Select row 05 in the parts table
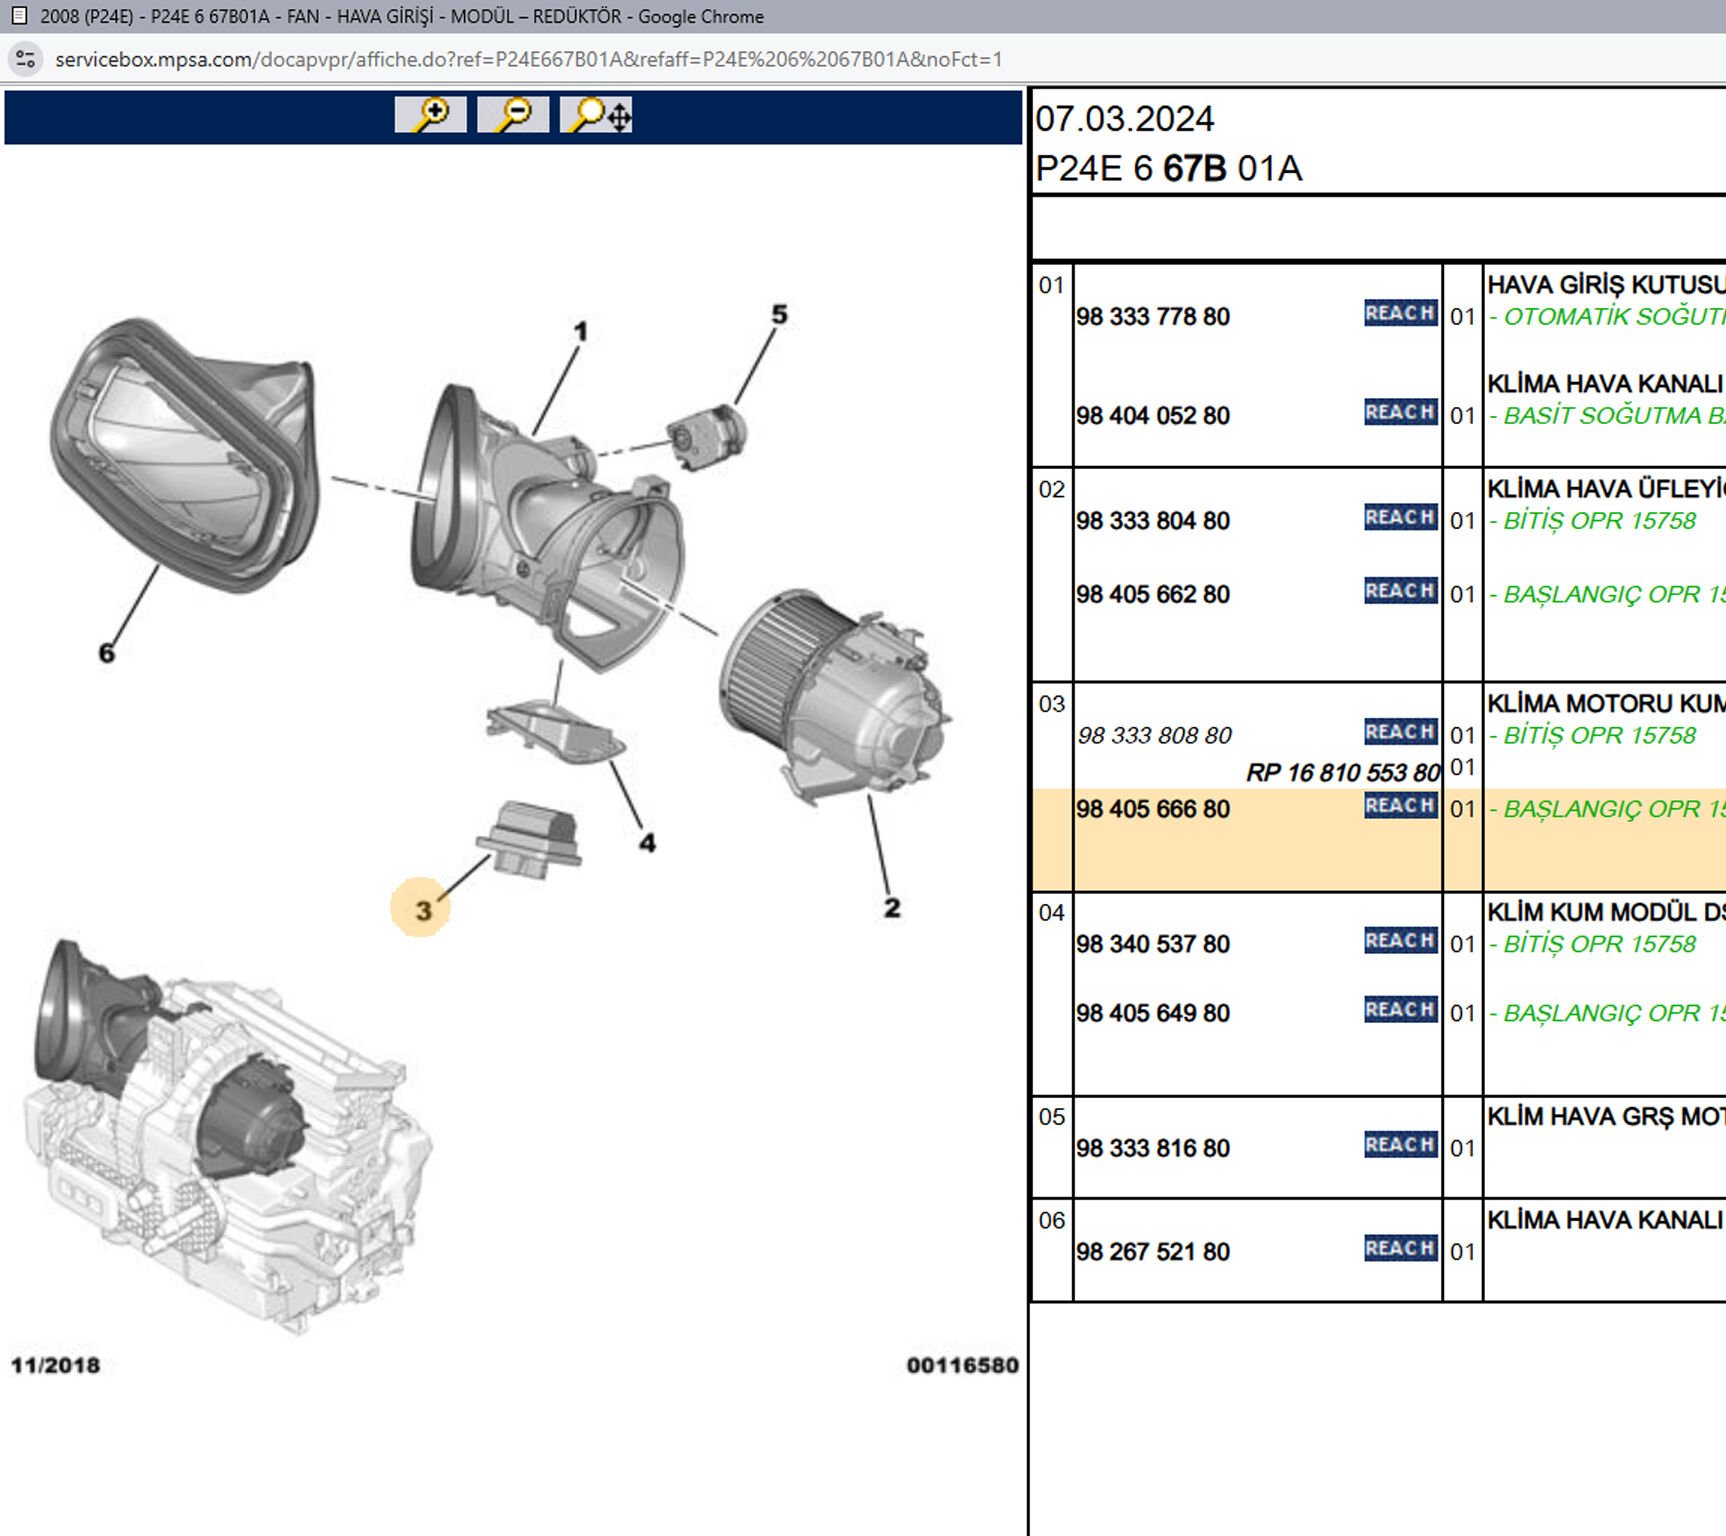The image size is (1726, 1536). coord(1051,1117)
